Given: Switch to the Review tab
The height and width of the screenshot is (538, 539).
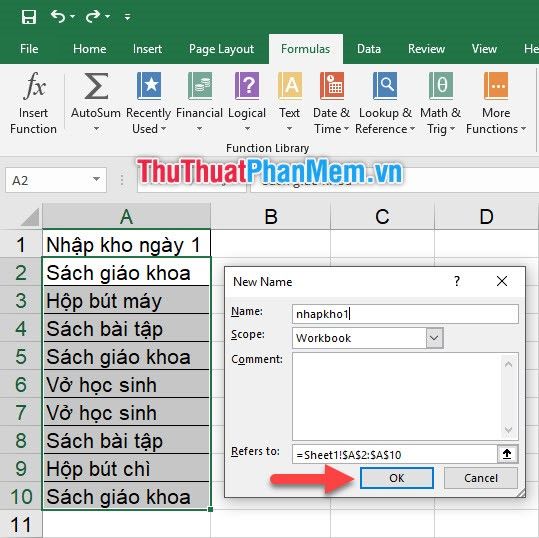Looking at the screenshot, I should pyautogui.click(x=426, y=49).
